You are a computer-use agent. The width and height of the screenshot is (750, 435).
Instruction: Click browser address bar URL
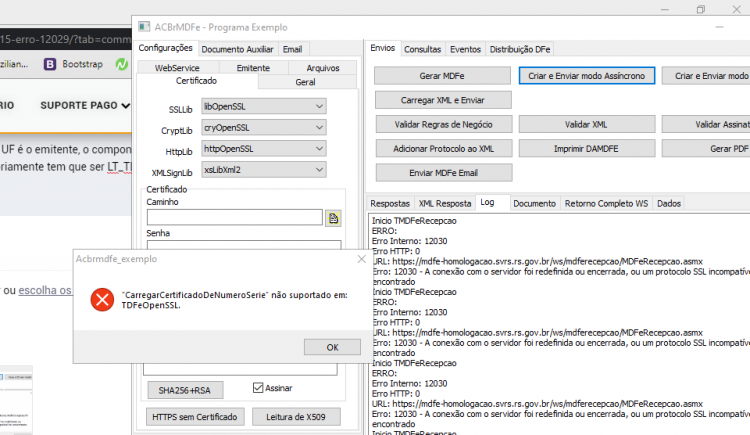point(66,39)
